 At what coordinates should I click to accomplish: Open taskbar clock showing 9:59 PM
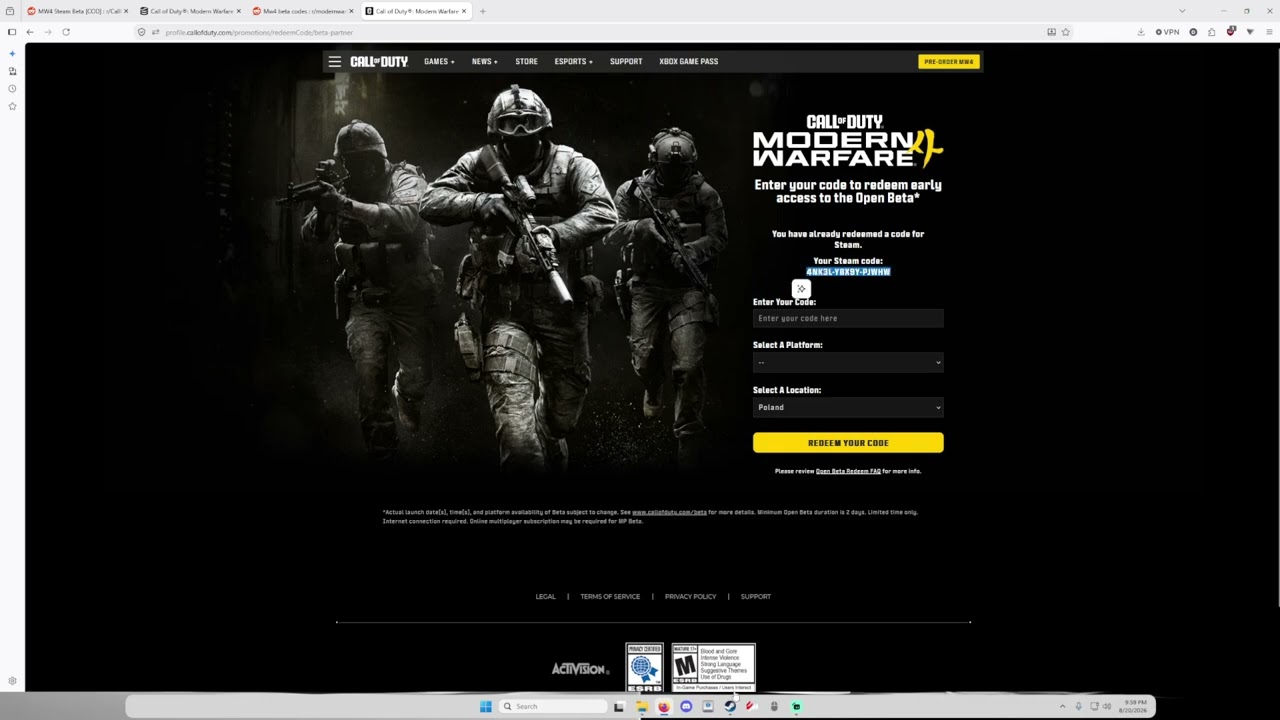[x=1135, y=706]
